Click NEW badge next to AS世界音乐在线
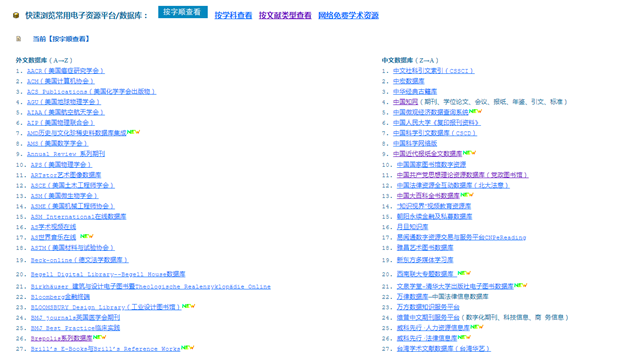This screenshot has width=640, height=360. click(x=87, y=236)
